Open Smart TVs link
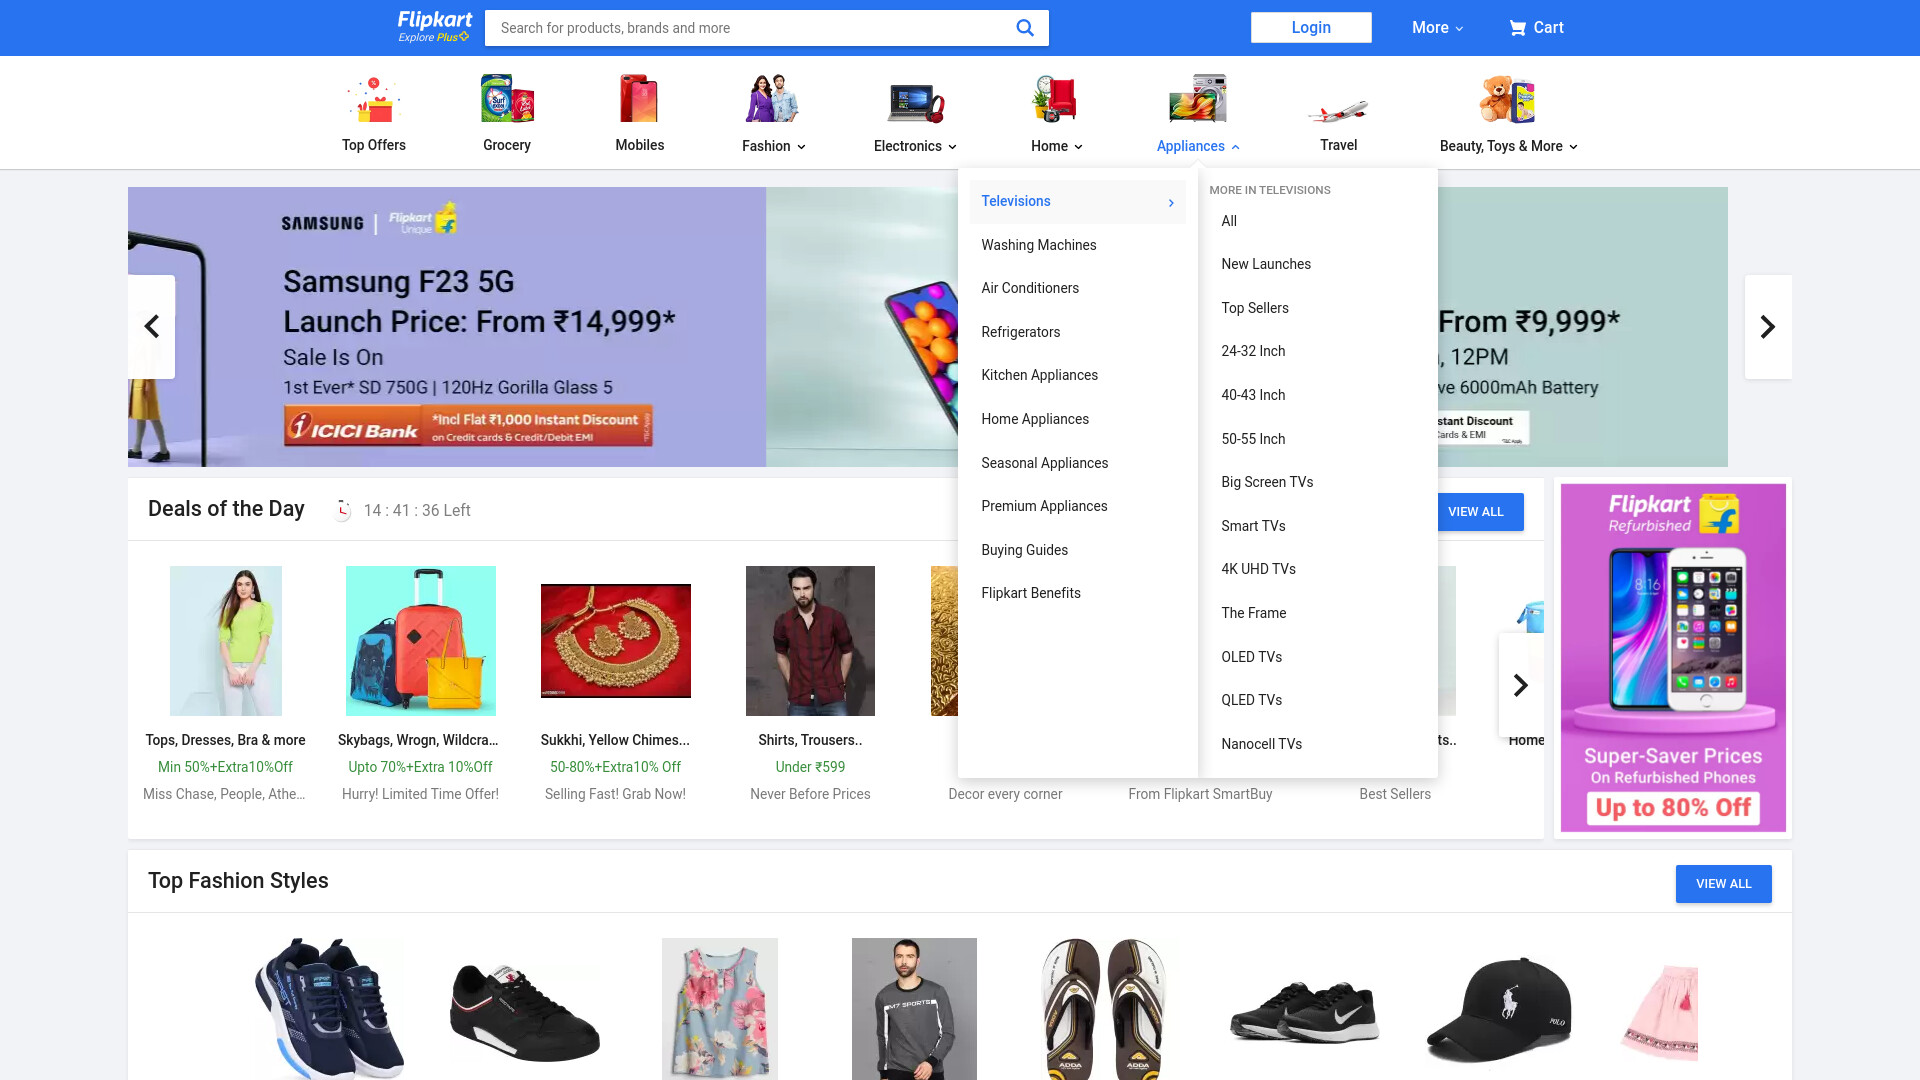Viewport: 1920px width, 1080px height. pyautogui.click(x=1253, y=526)
